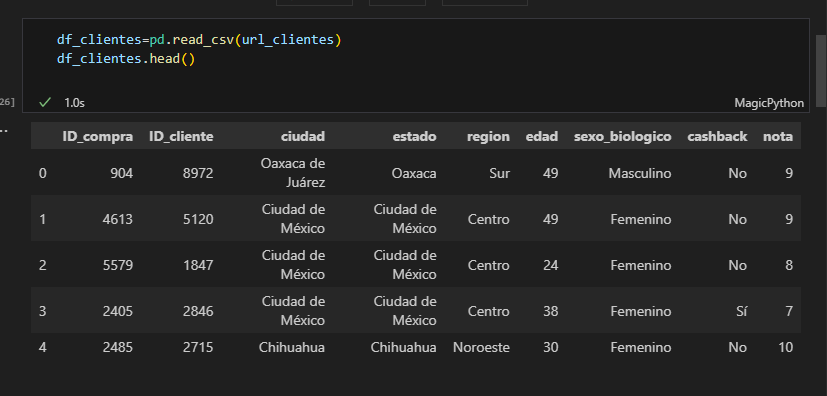Click the ID_compra column header
This screenshot has height=396, width=827.
[98, 137]
